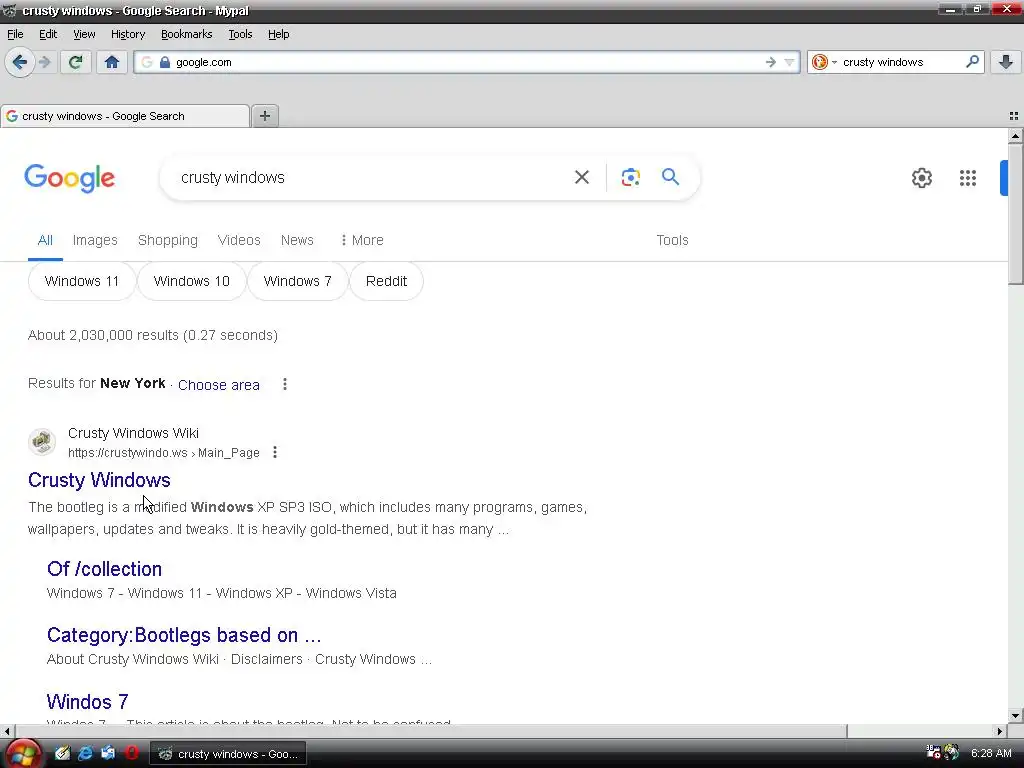Click the Crusty Windows Wiki site favicon
1024x768 pixels.
tap(42, 442)
